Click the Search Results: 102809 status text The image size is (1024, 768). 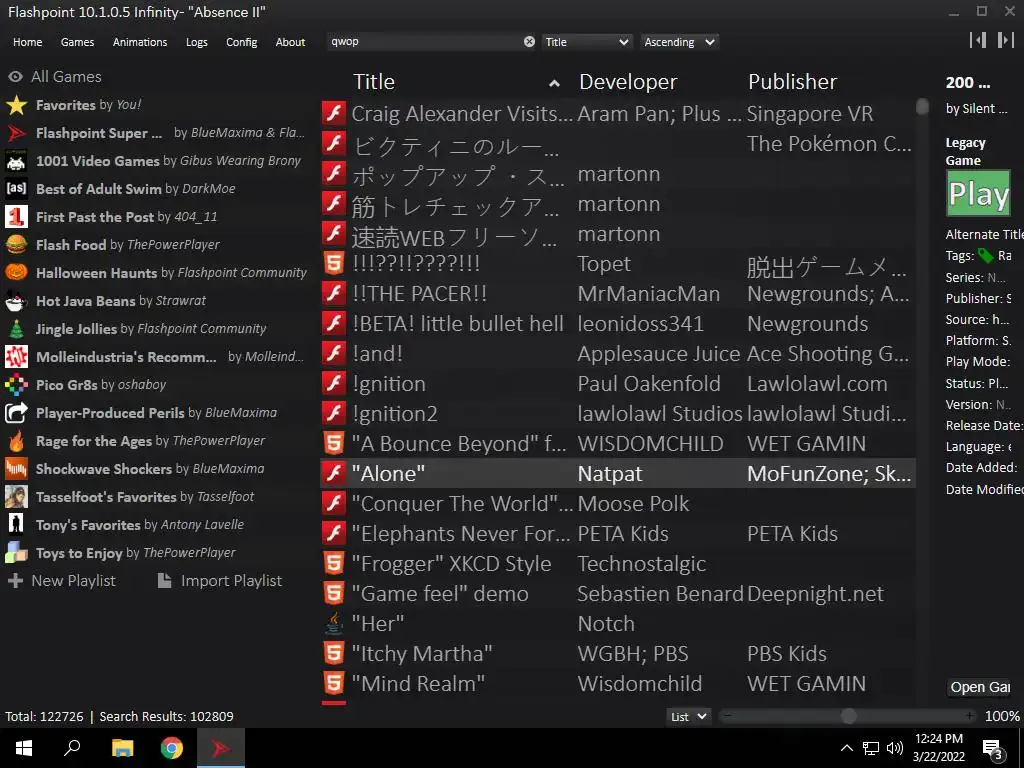tap(166, 716)
